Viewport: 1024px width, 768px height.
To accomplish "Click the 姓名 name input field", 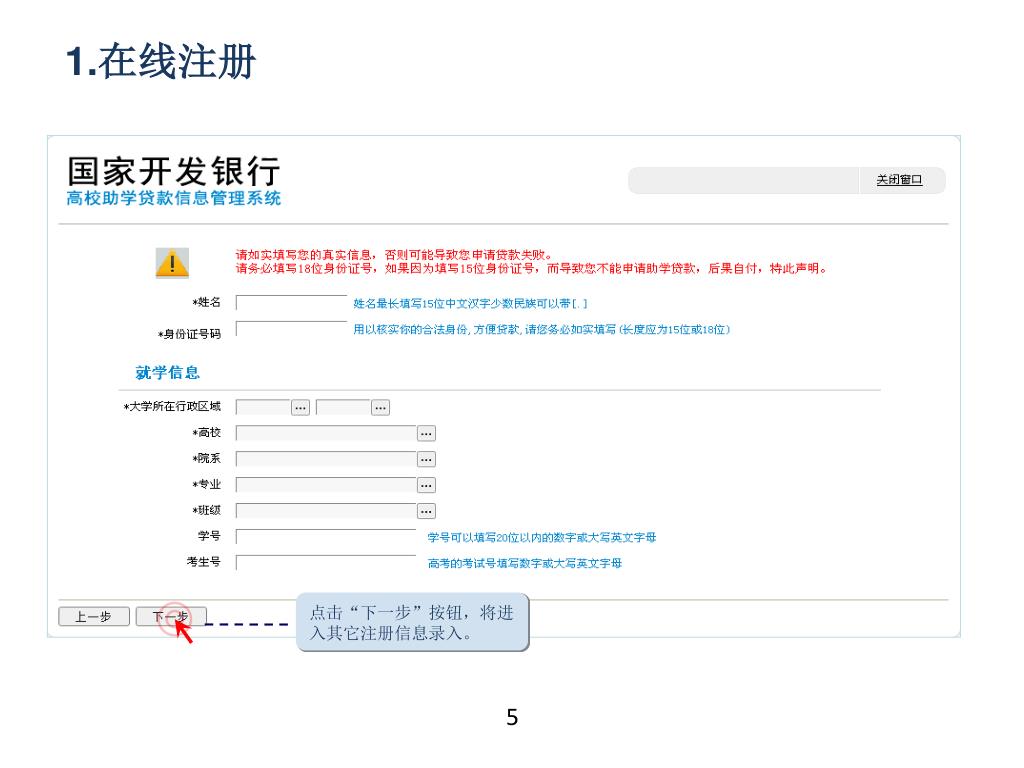I will (x=291, y=303).
